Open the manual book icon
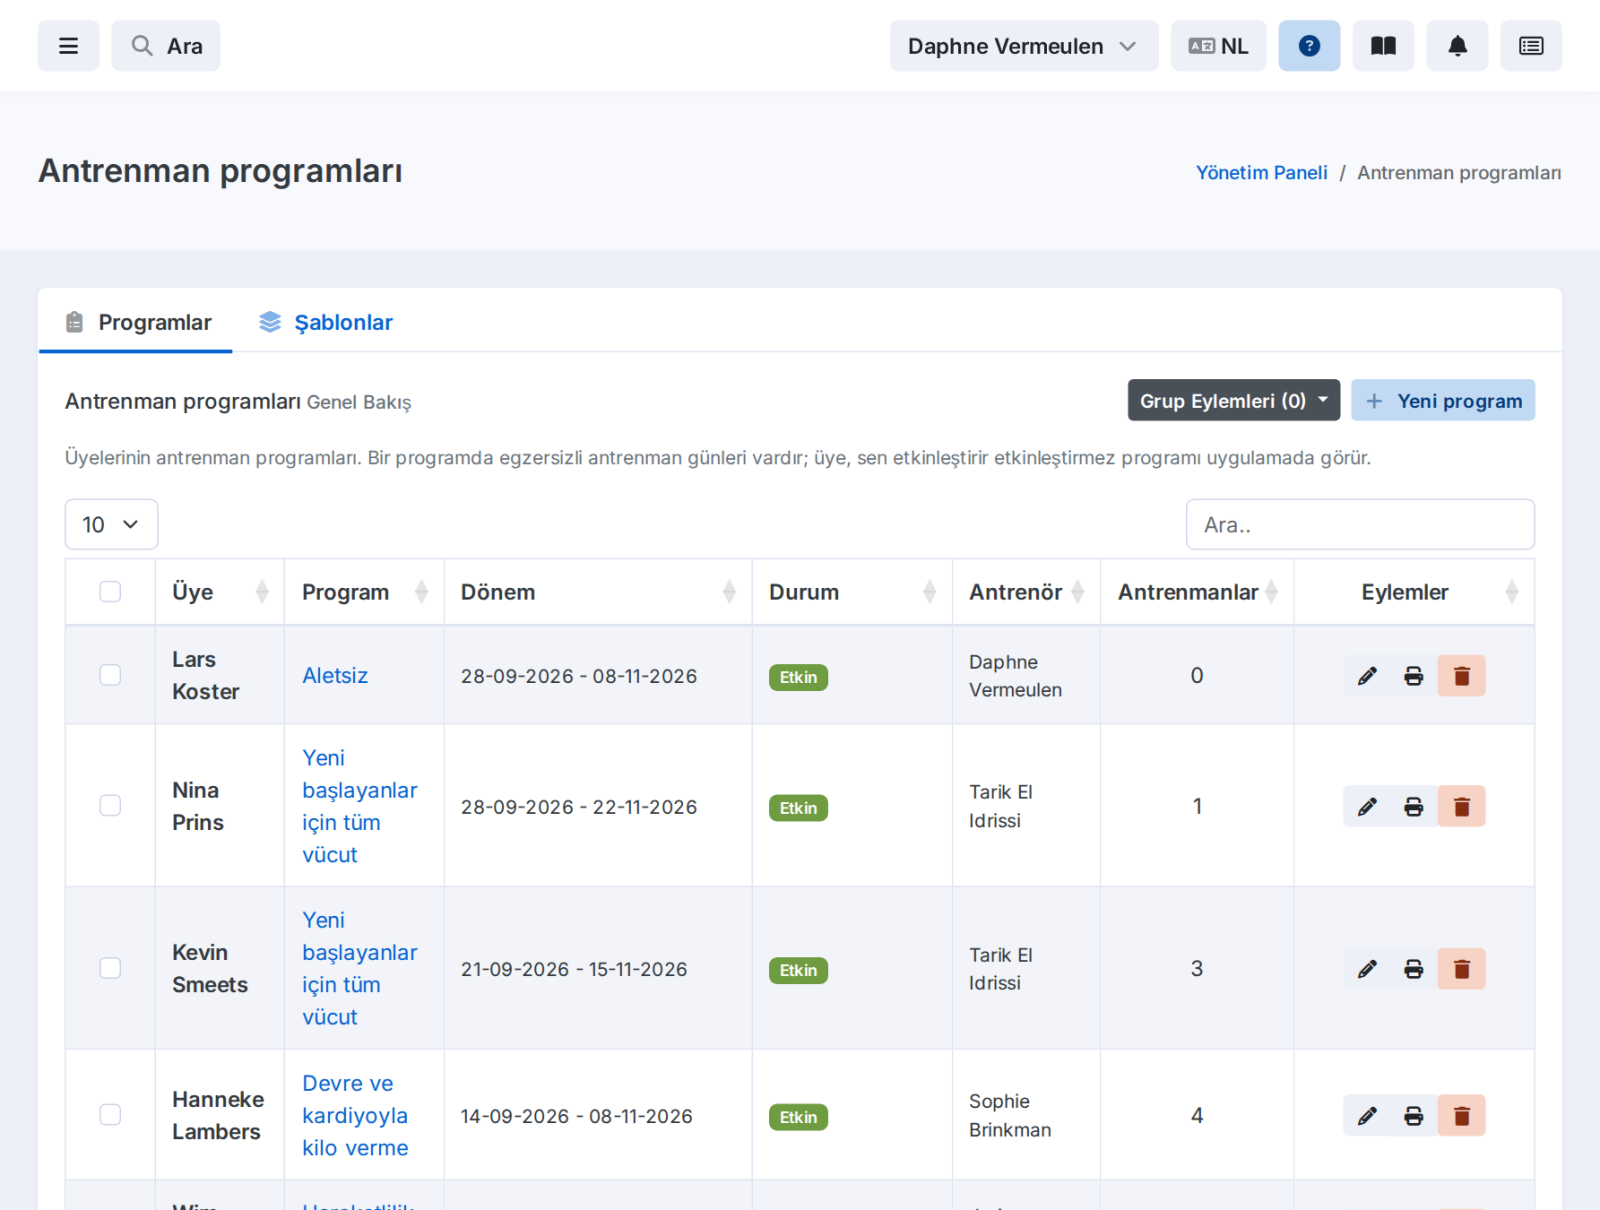Viewport: 1600px width, 1210px height. [1383, 46]
